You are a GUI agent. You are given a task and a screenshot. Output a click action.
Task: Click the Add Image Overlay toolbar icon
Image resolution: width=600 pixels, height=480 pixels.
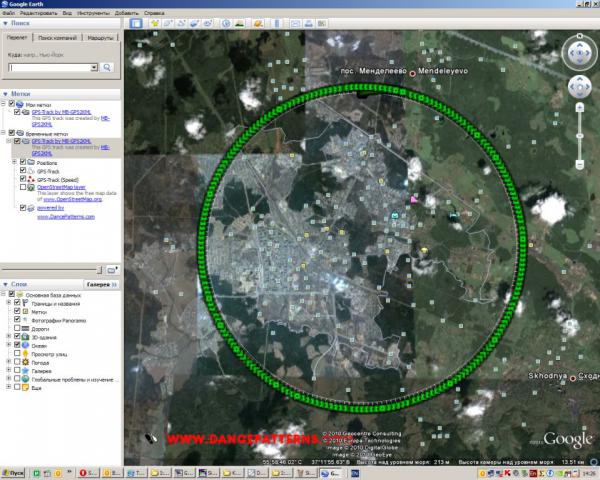[x=194, y=24]
